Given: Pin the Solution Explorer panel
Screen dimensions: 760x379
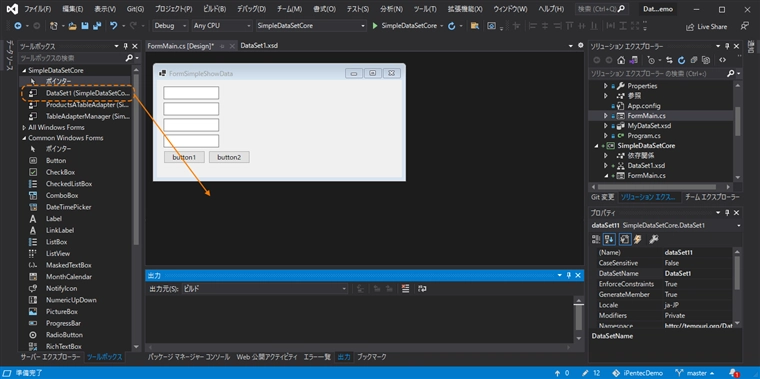Looking at the screenshot, I should click(727, 46).
